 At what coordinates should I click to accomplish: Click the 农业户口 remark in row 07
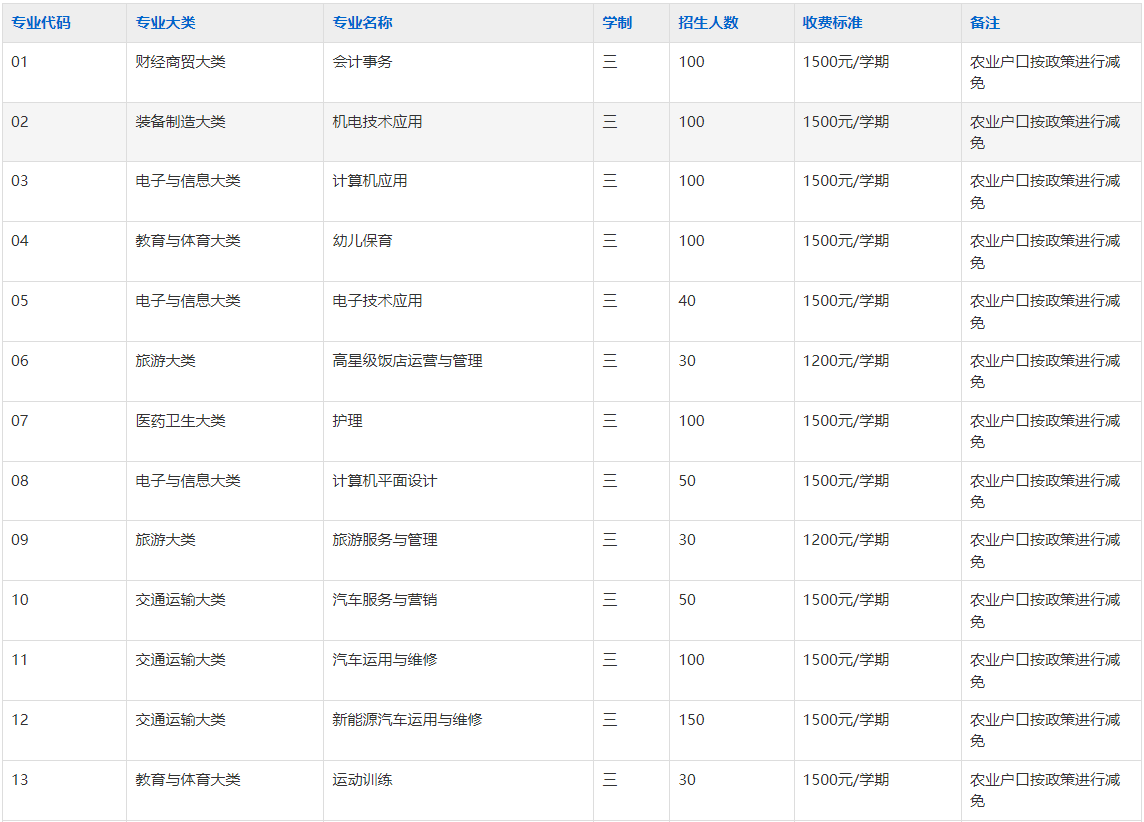1045,431
